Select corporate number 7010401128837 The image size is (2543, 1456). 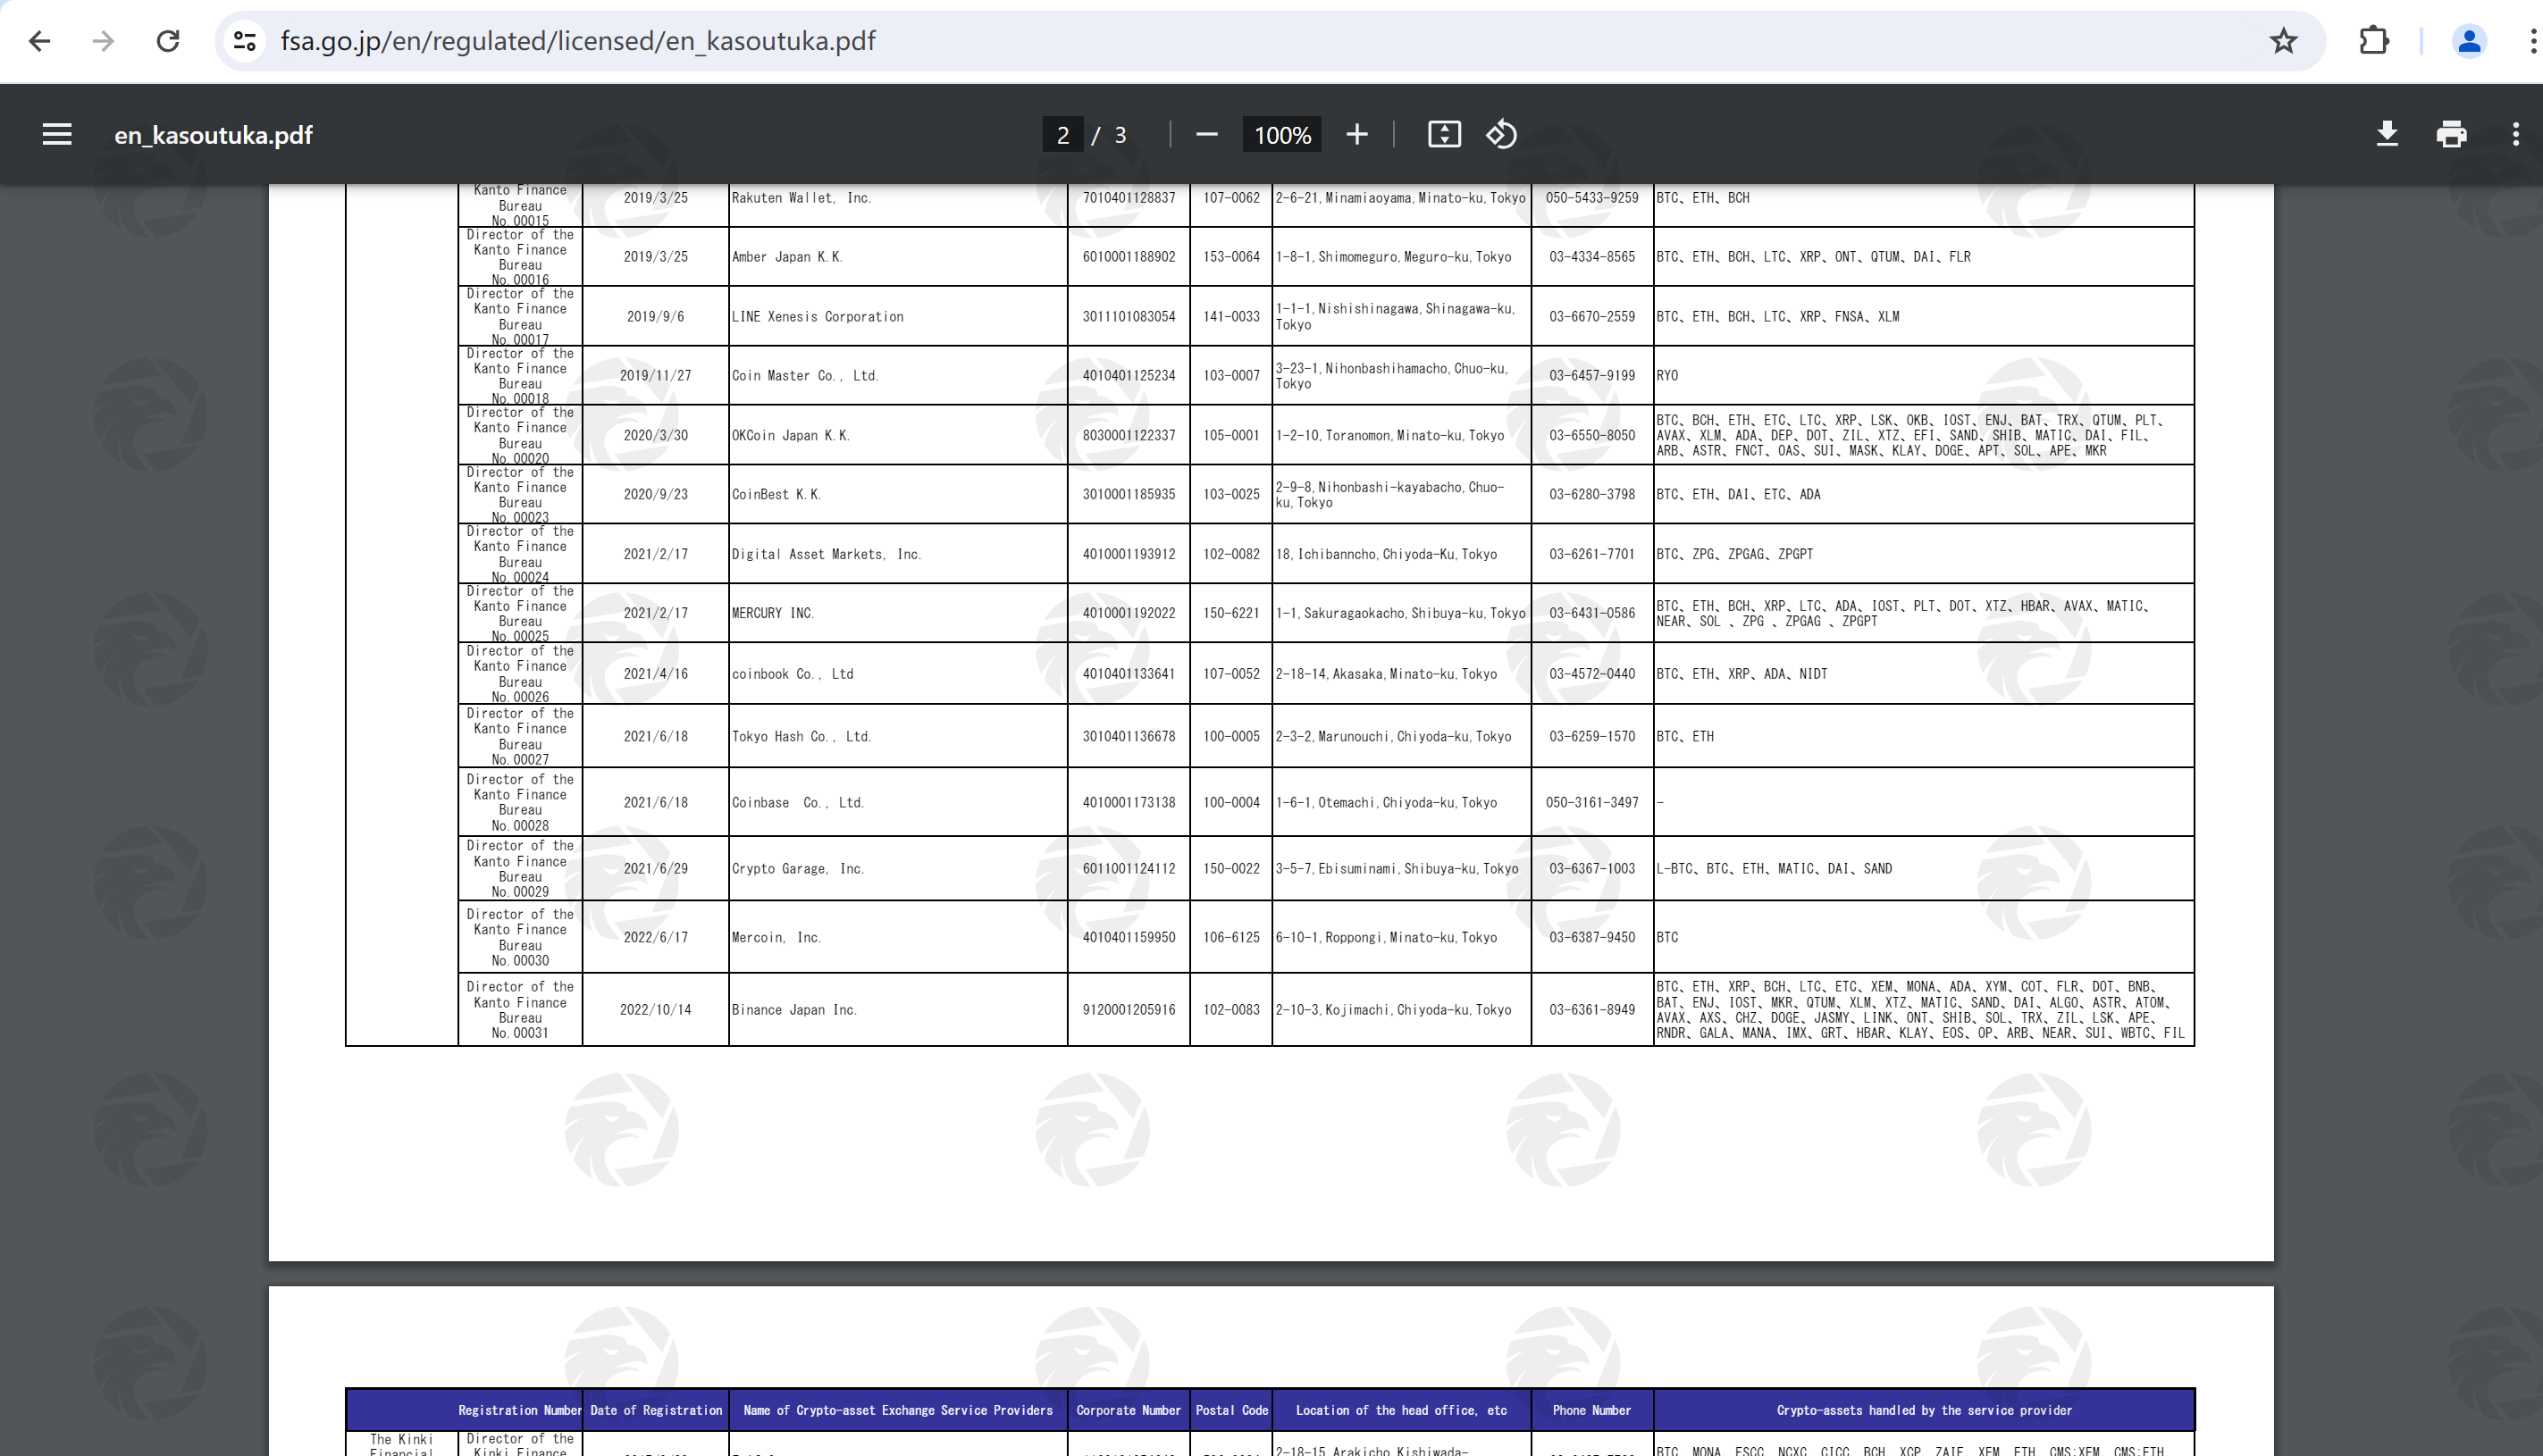[x=1129, y=198]
